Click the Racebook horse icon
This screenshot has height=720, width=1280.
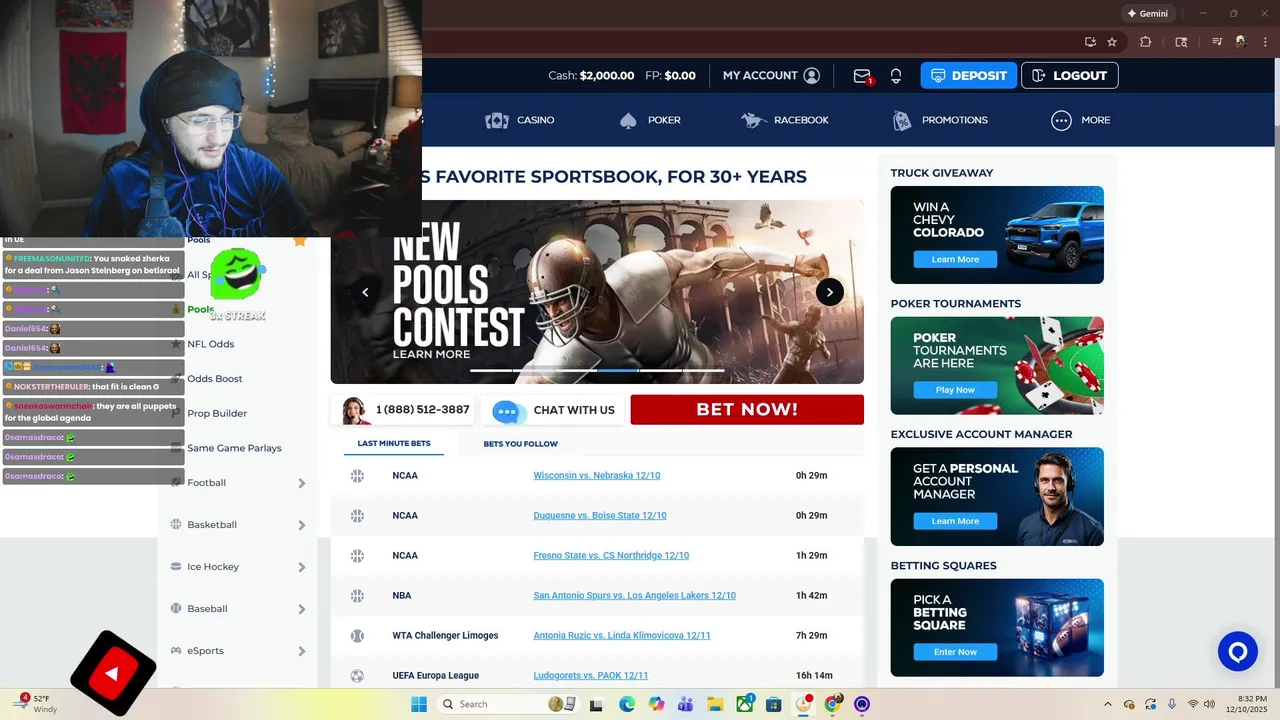(754, 120)
